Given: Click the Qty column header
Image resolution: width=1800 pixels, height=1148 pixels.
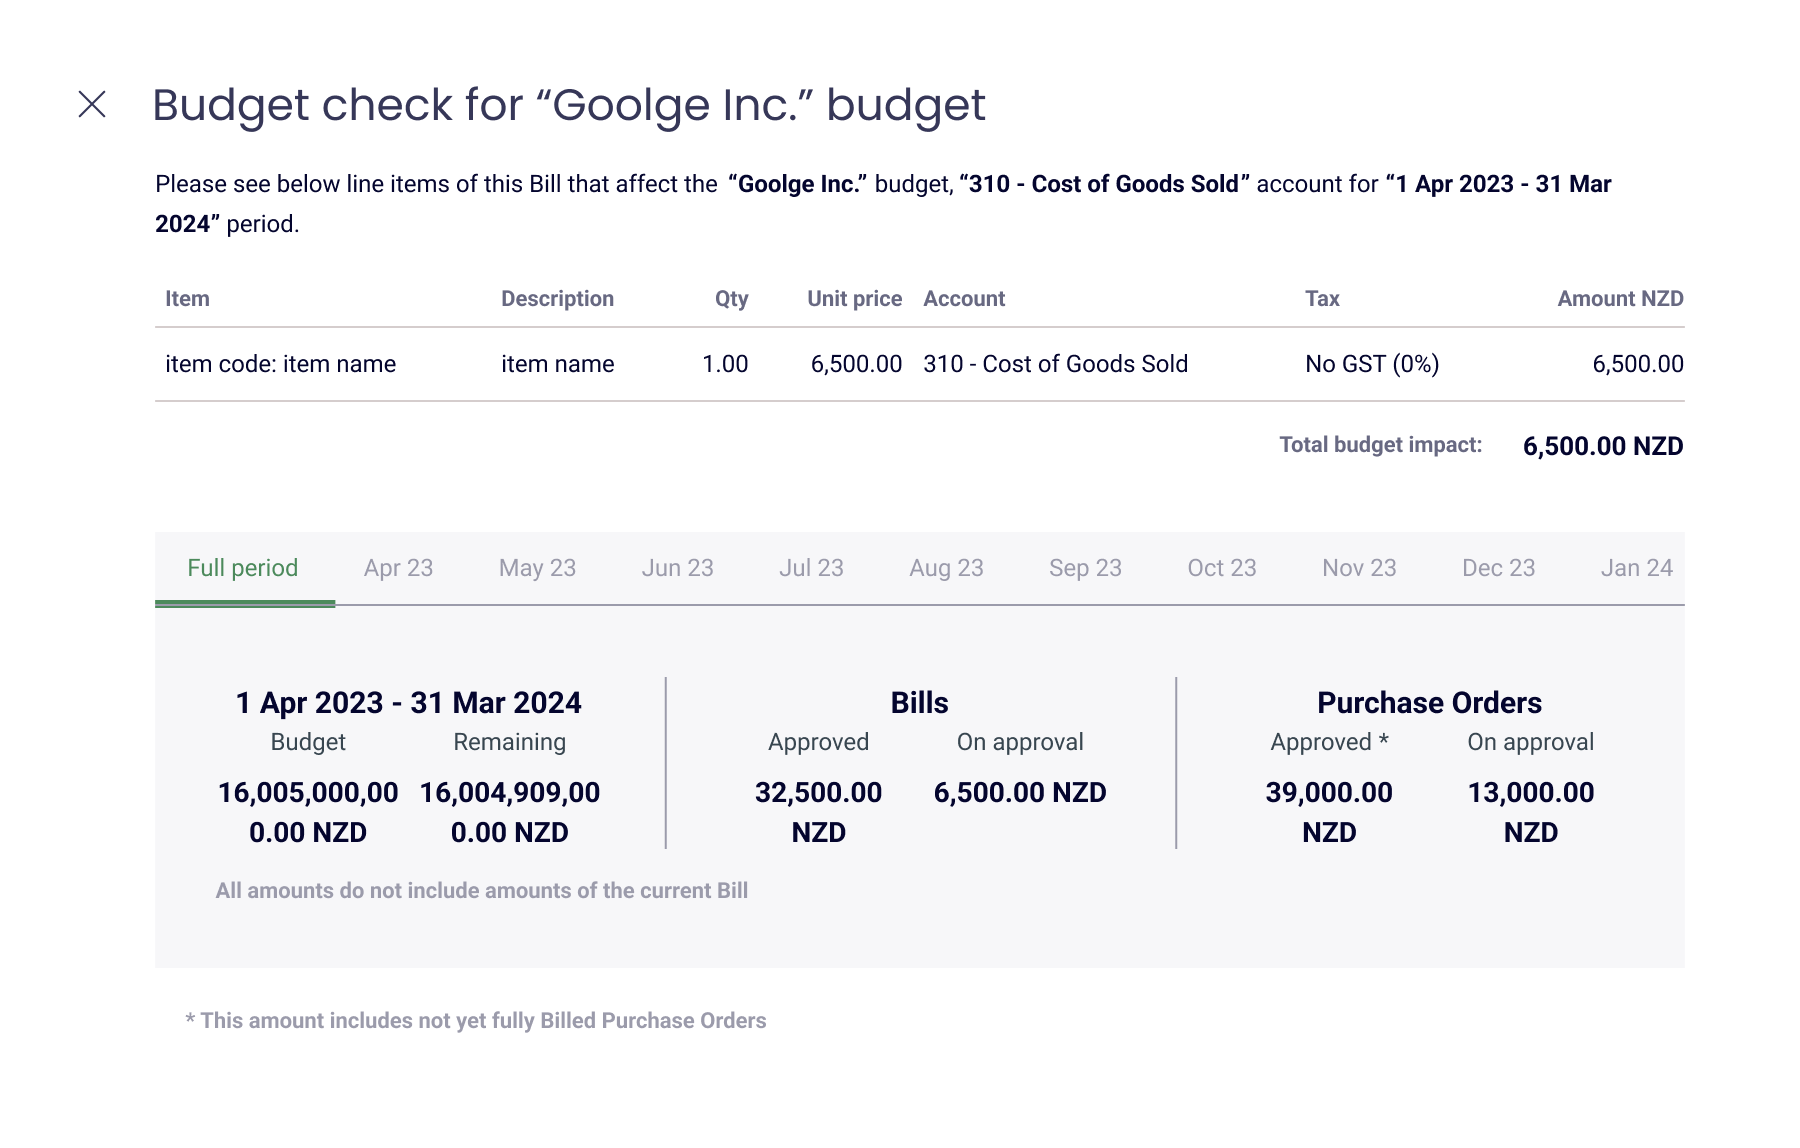Looking at the screenshot, I should pos(731,298).
